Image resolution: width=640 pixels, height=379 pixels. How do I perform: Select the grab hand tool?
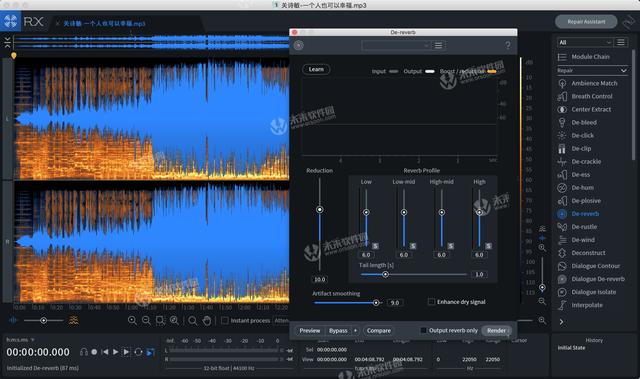[x=207, y=321]
